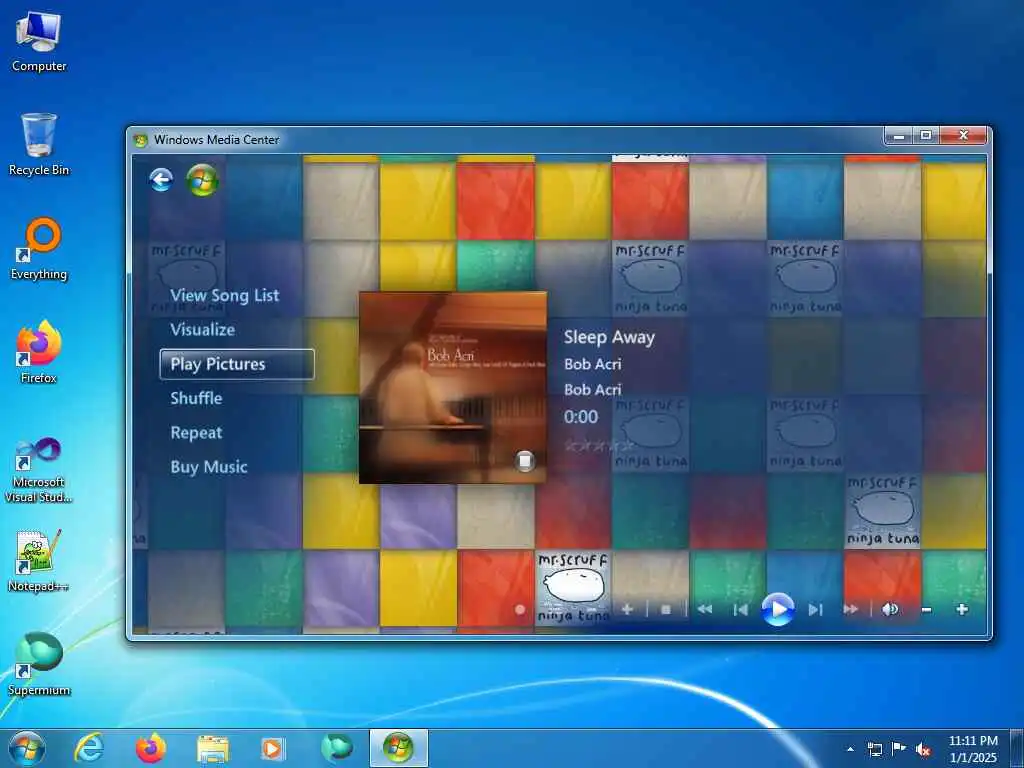Viewport: 1024px width, 768px height.
Task: Open the network tray icon
Action: pyautogui.click(x=874, y=749)
